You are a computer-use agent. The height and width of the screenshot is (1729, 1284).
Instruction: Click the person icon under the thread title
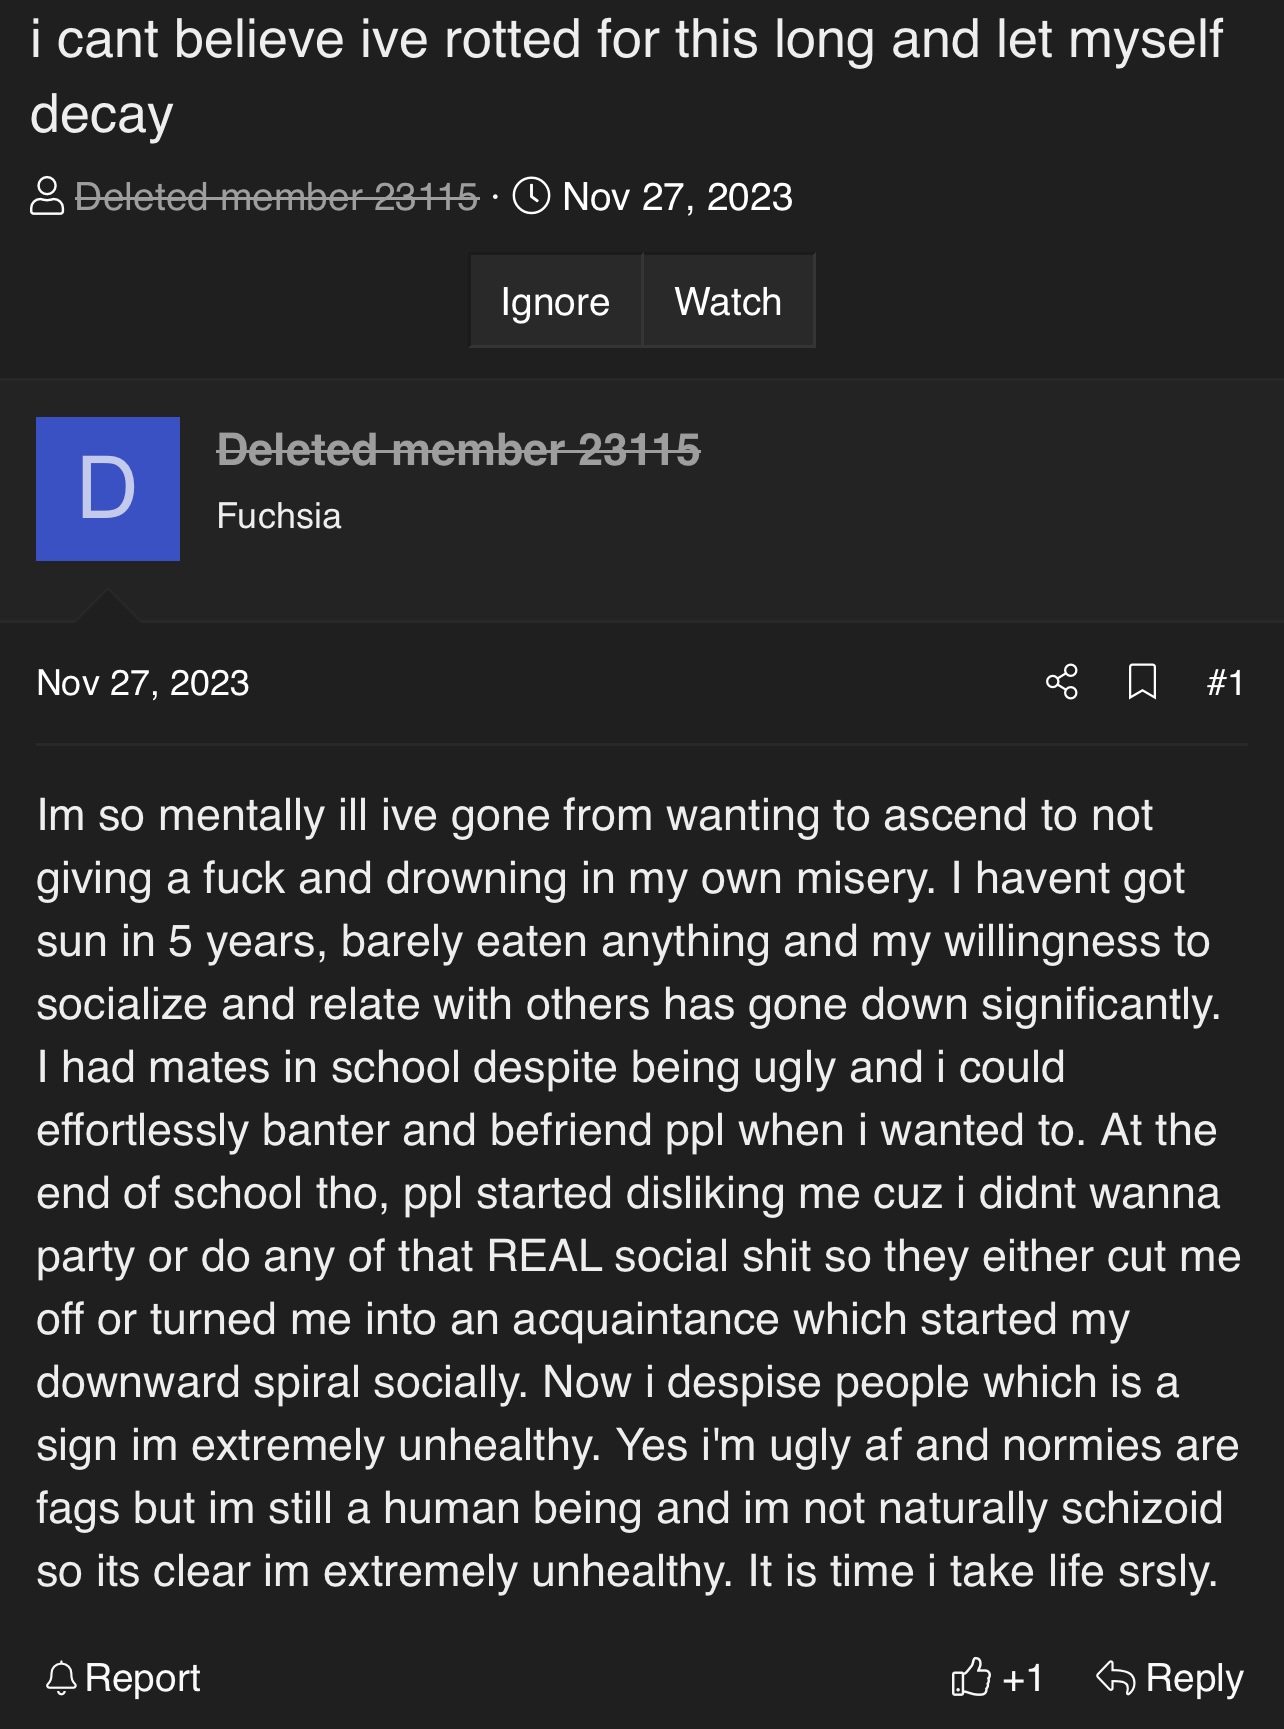47,196
